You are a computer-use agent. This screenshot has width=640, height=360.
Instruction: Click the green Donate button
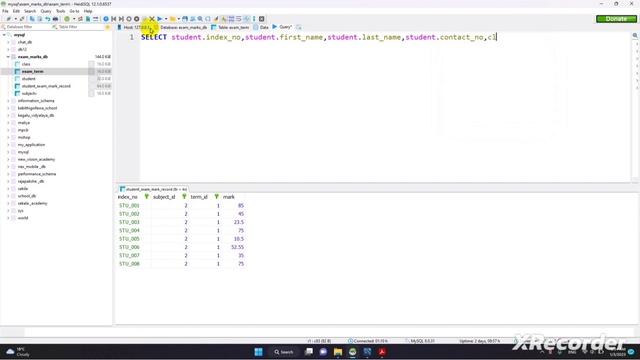[x=616, y=19]
